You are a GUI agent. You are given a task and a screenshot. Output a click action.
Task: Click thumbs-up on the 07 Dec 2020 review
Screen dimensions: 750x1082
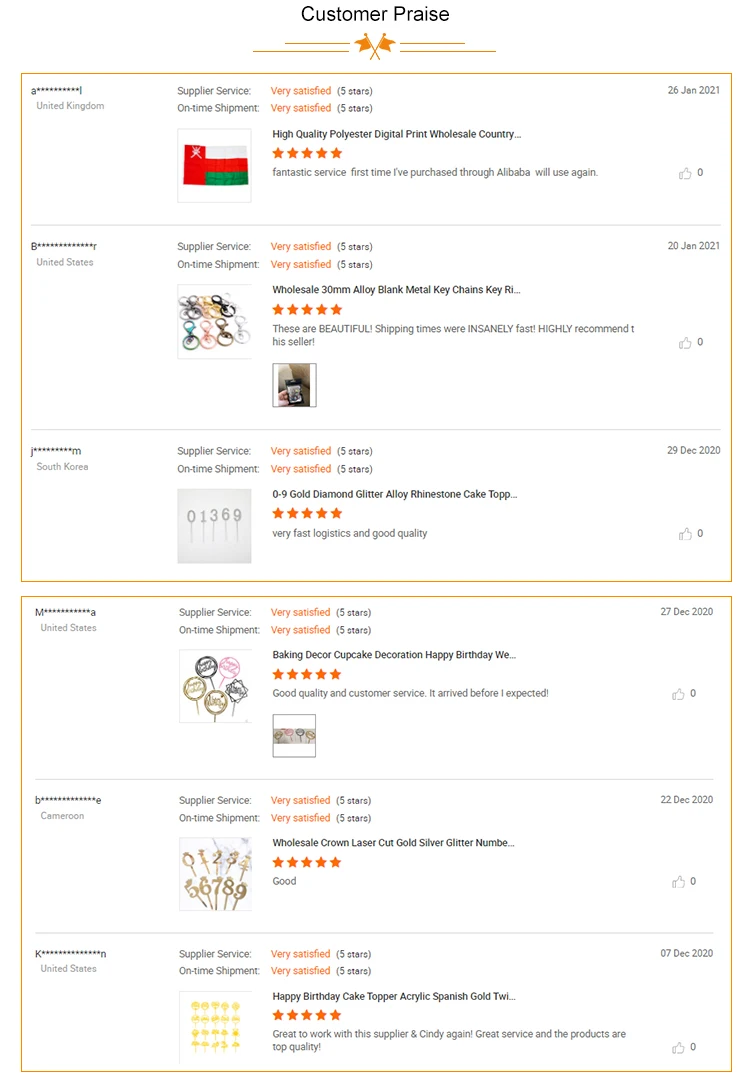tap(679, 1048)
